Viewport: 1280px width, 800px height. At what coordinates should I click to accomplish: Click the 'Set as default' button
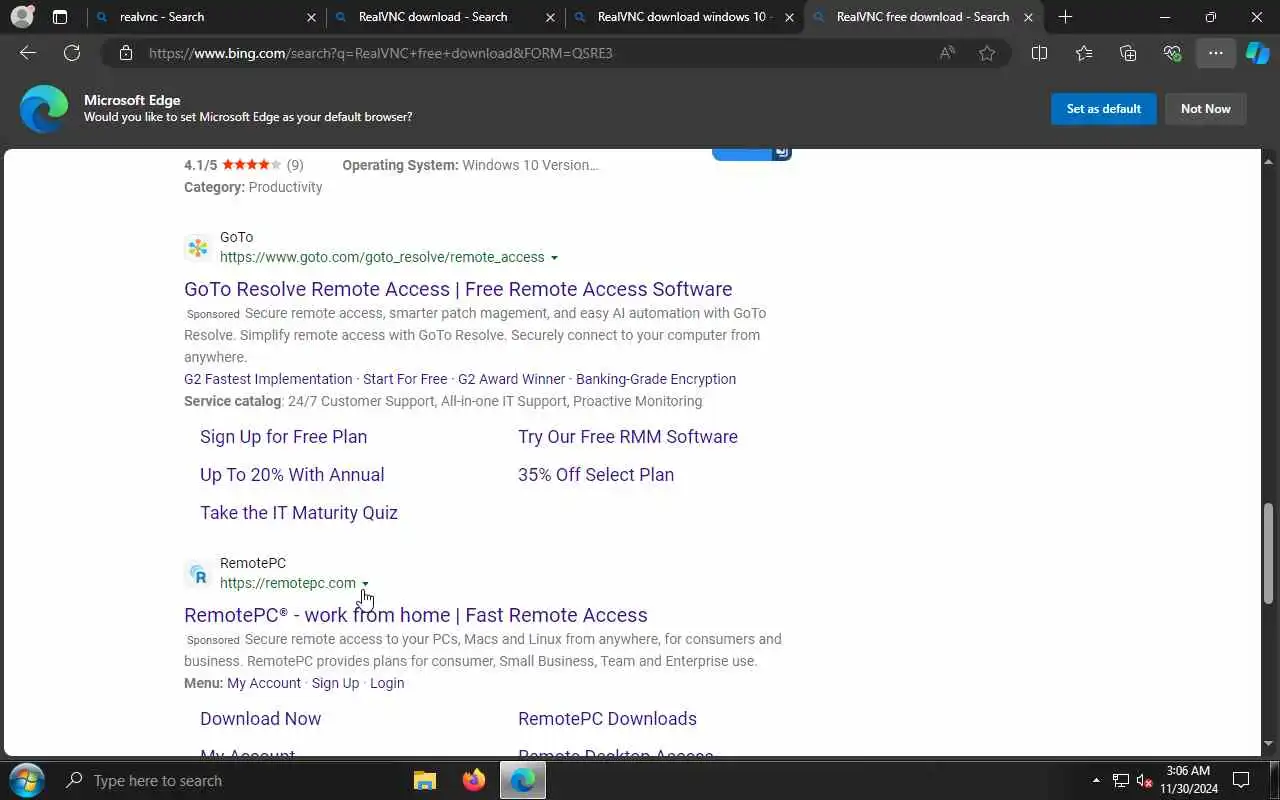point(1104,109)
